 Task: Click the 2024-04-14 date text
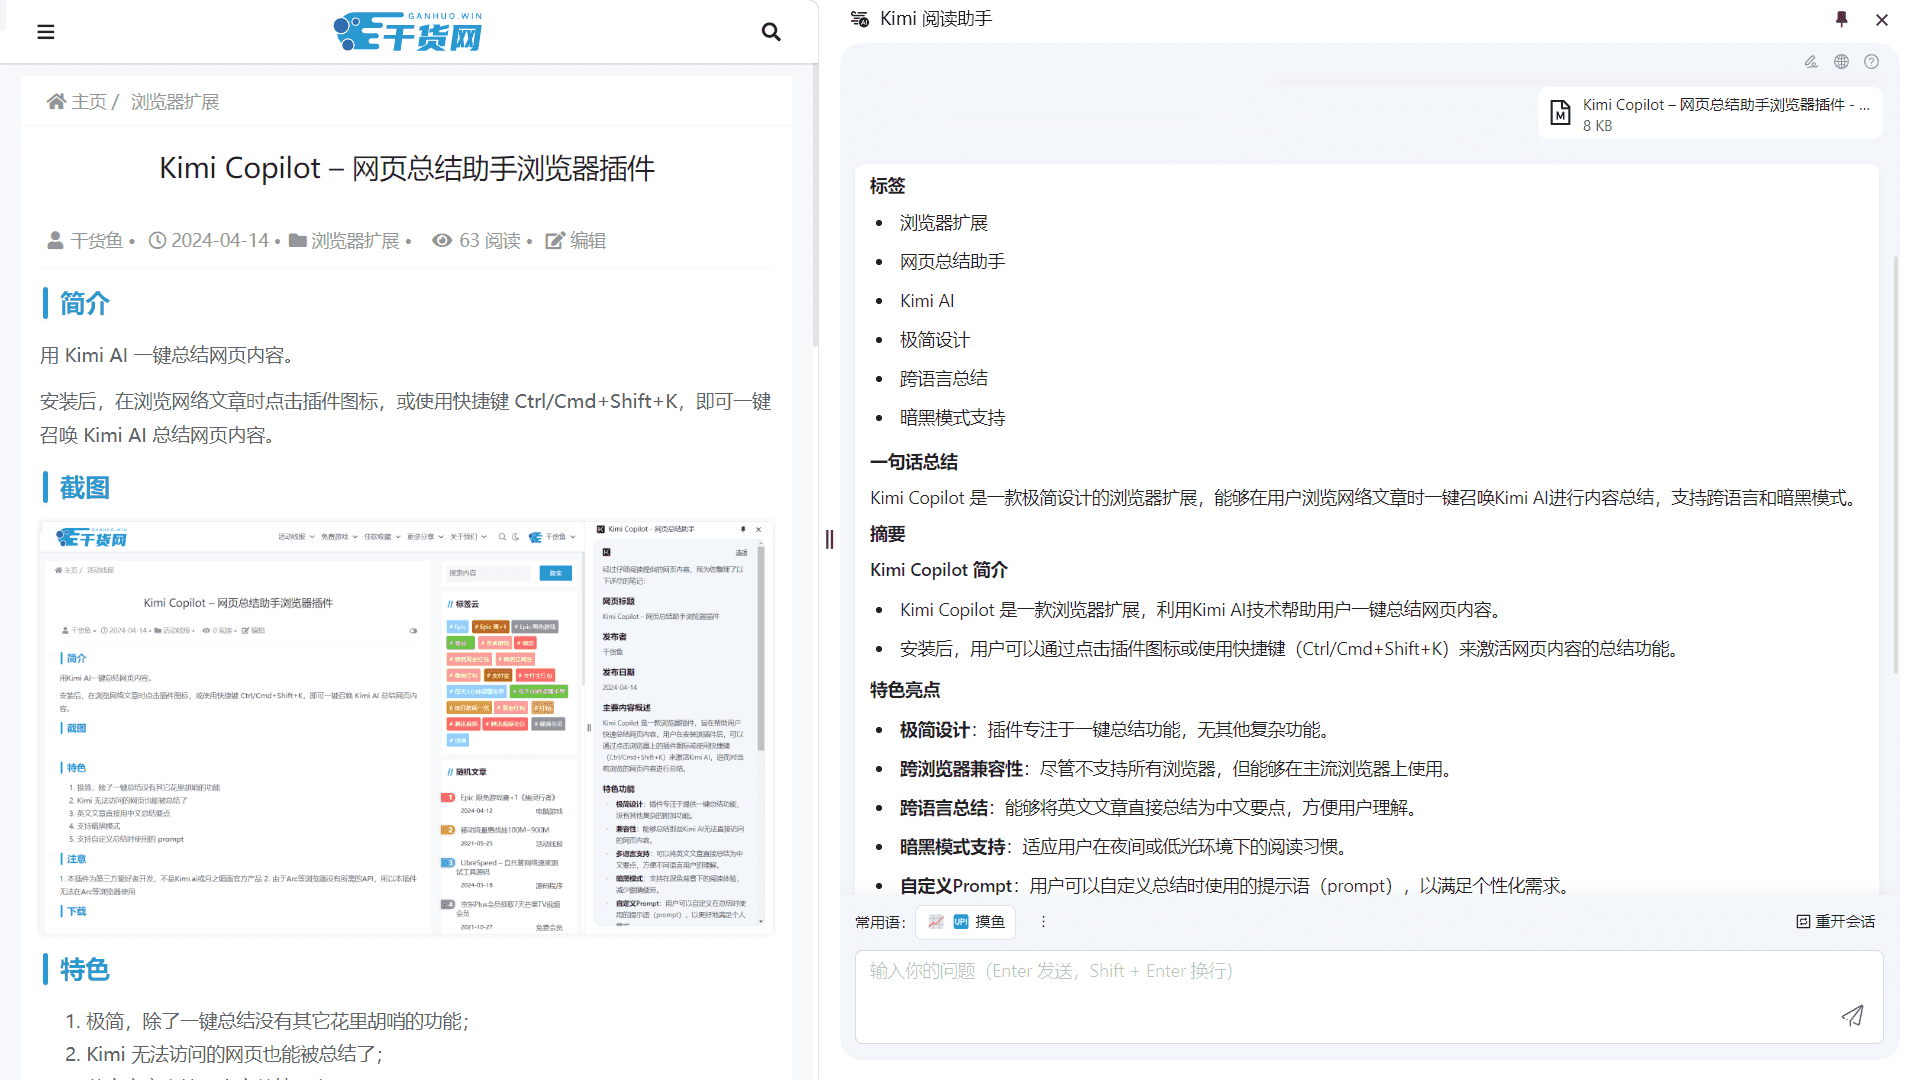(x=220, y=241)
